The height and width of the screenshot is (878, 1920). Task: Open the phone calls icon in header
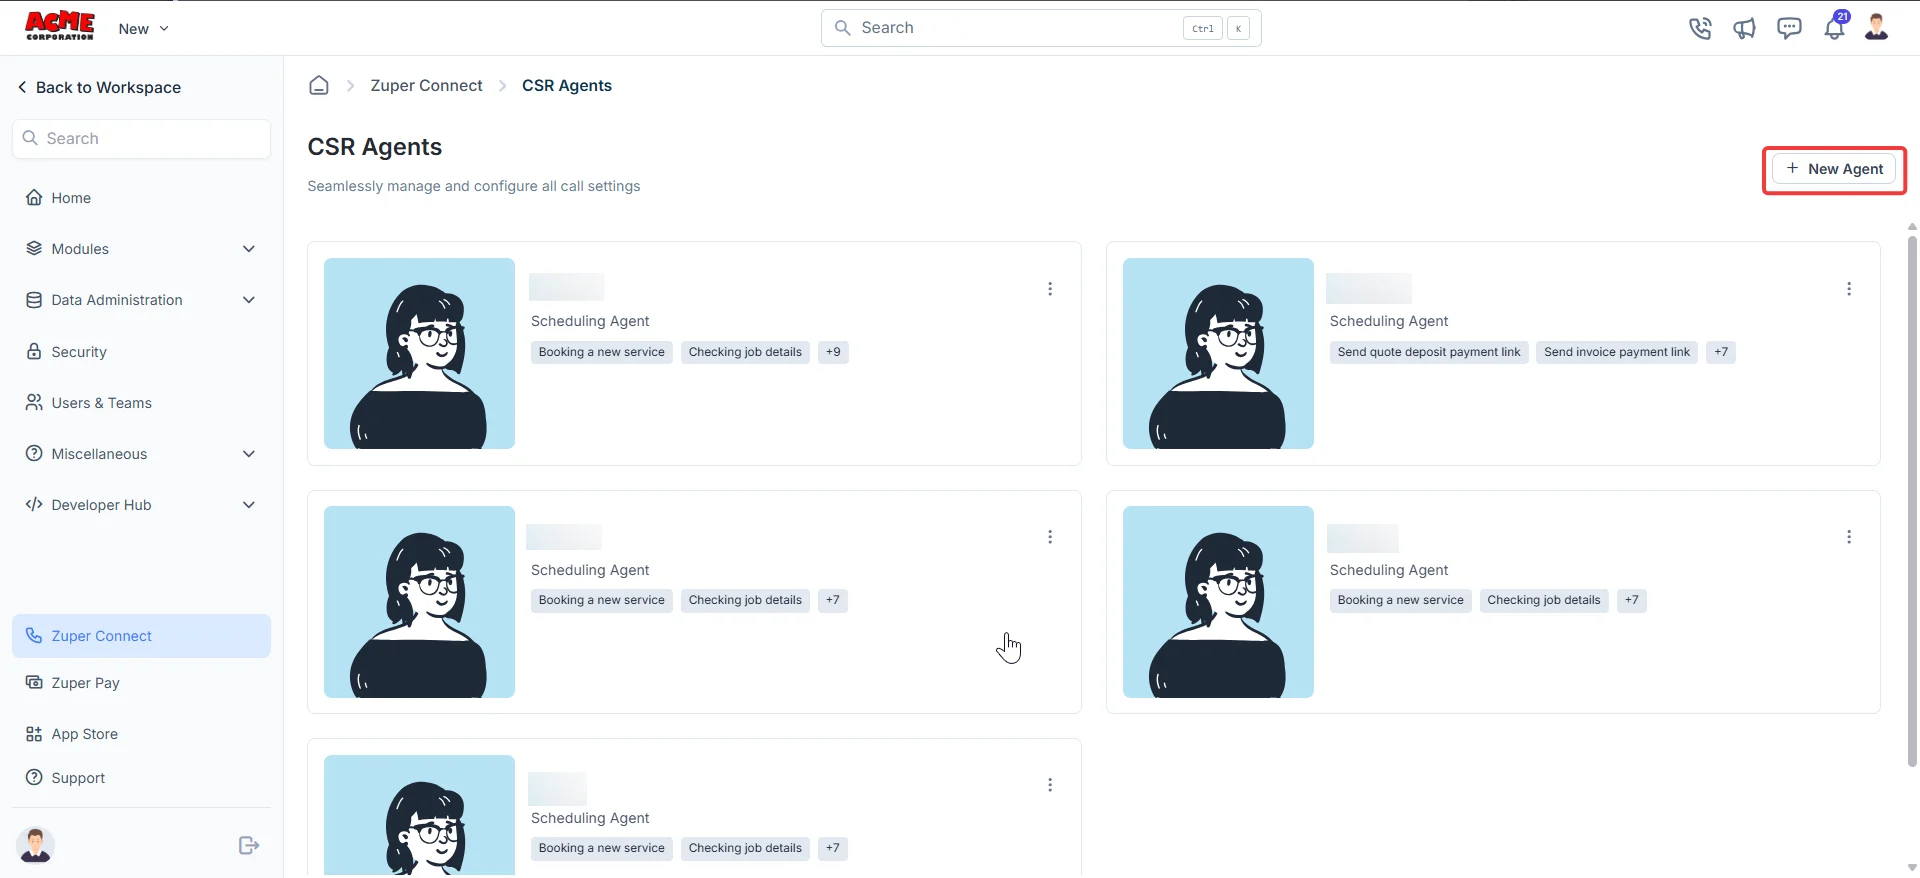pyautogui.click(x=1700, y=28)
